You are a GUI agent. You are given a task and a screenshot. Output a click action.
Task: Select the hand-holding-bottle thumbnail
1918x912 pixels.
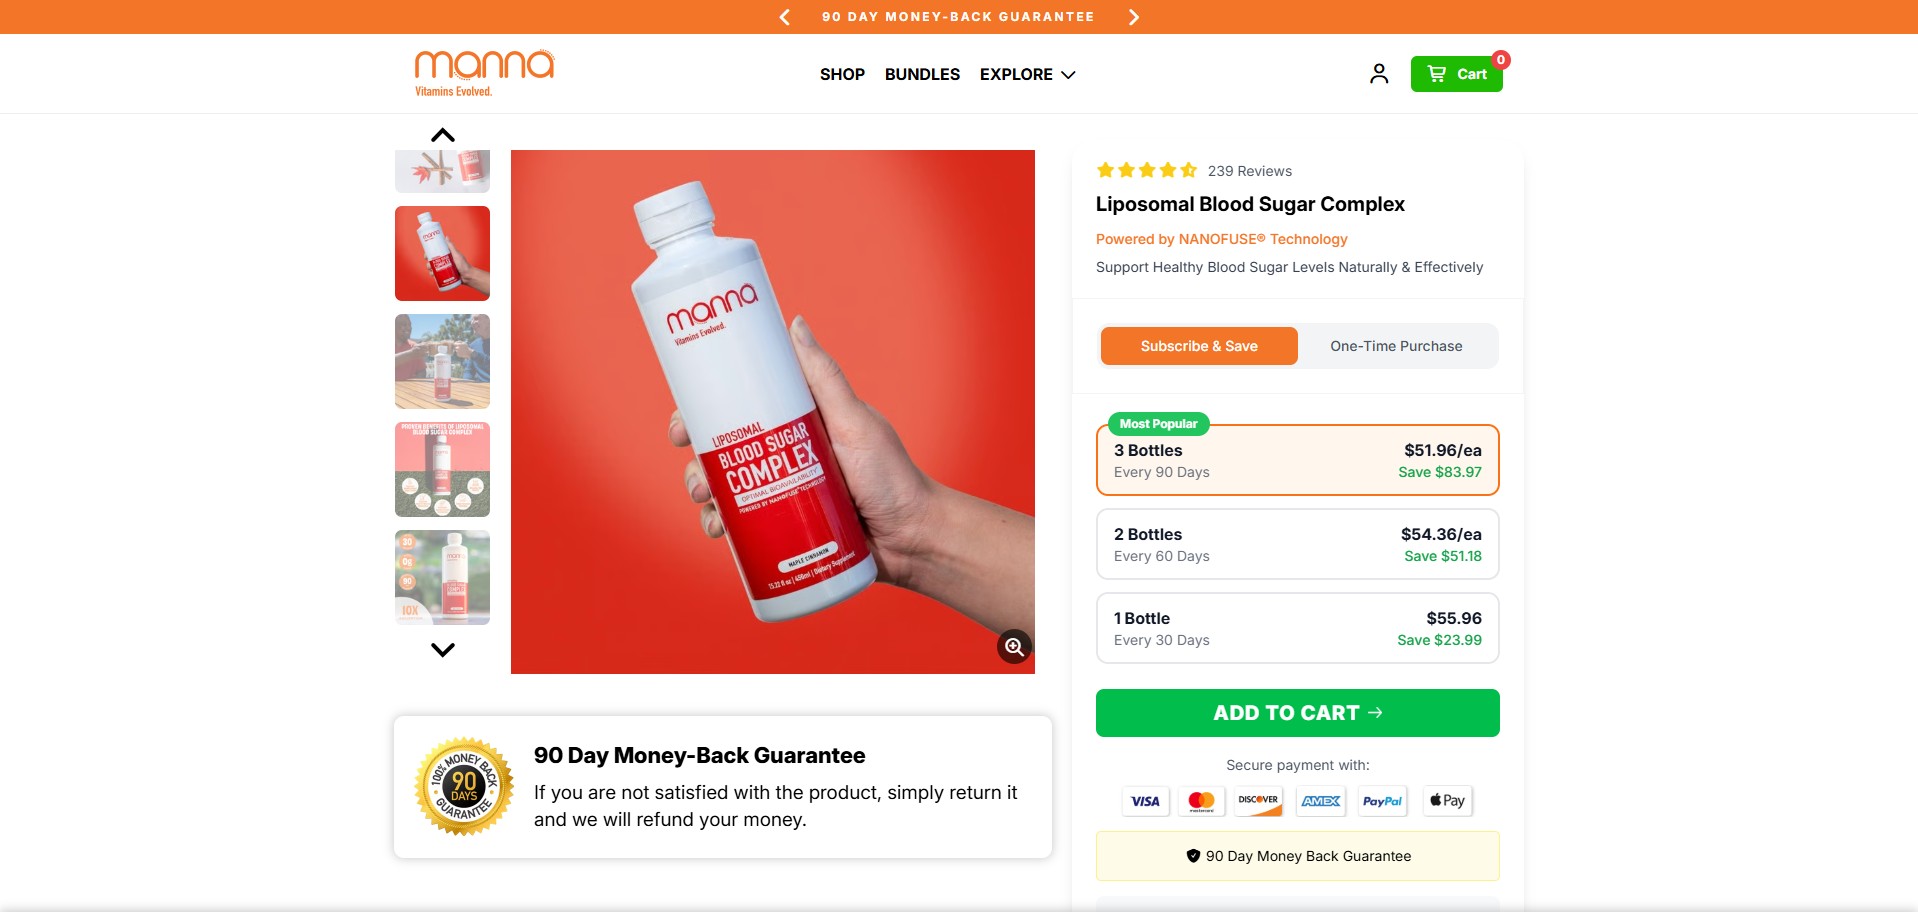442,253
